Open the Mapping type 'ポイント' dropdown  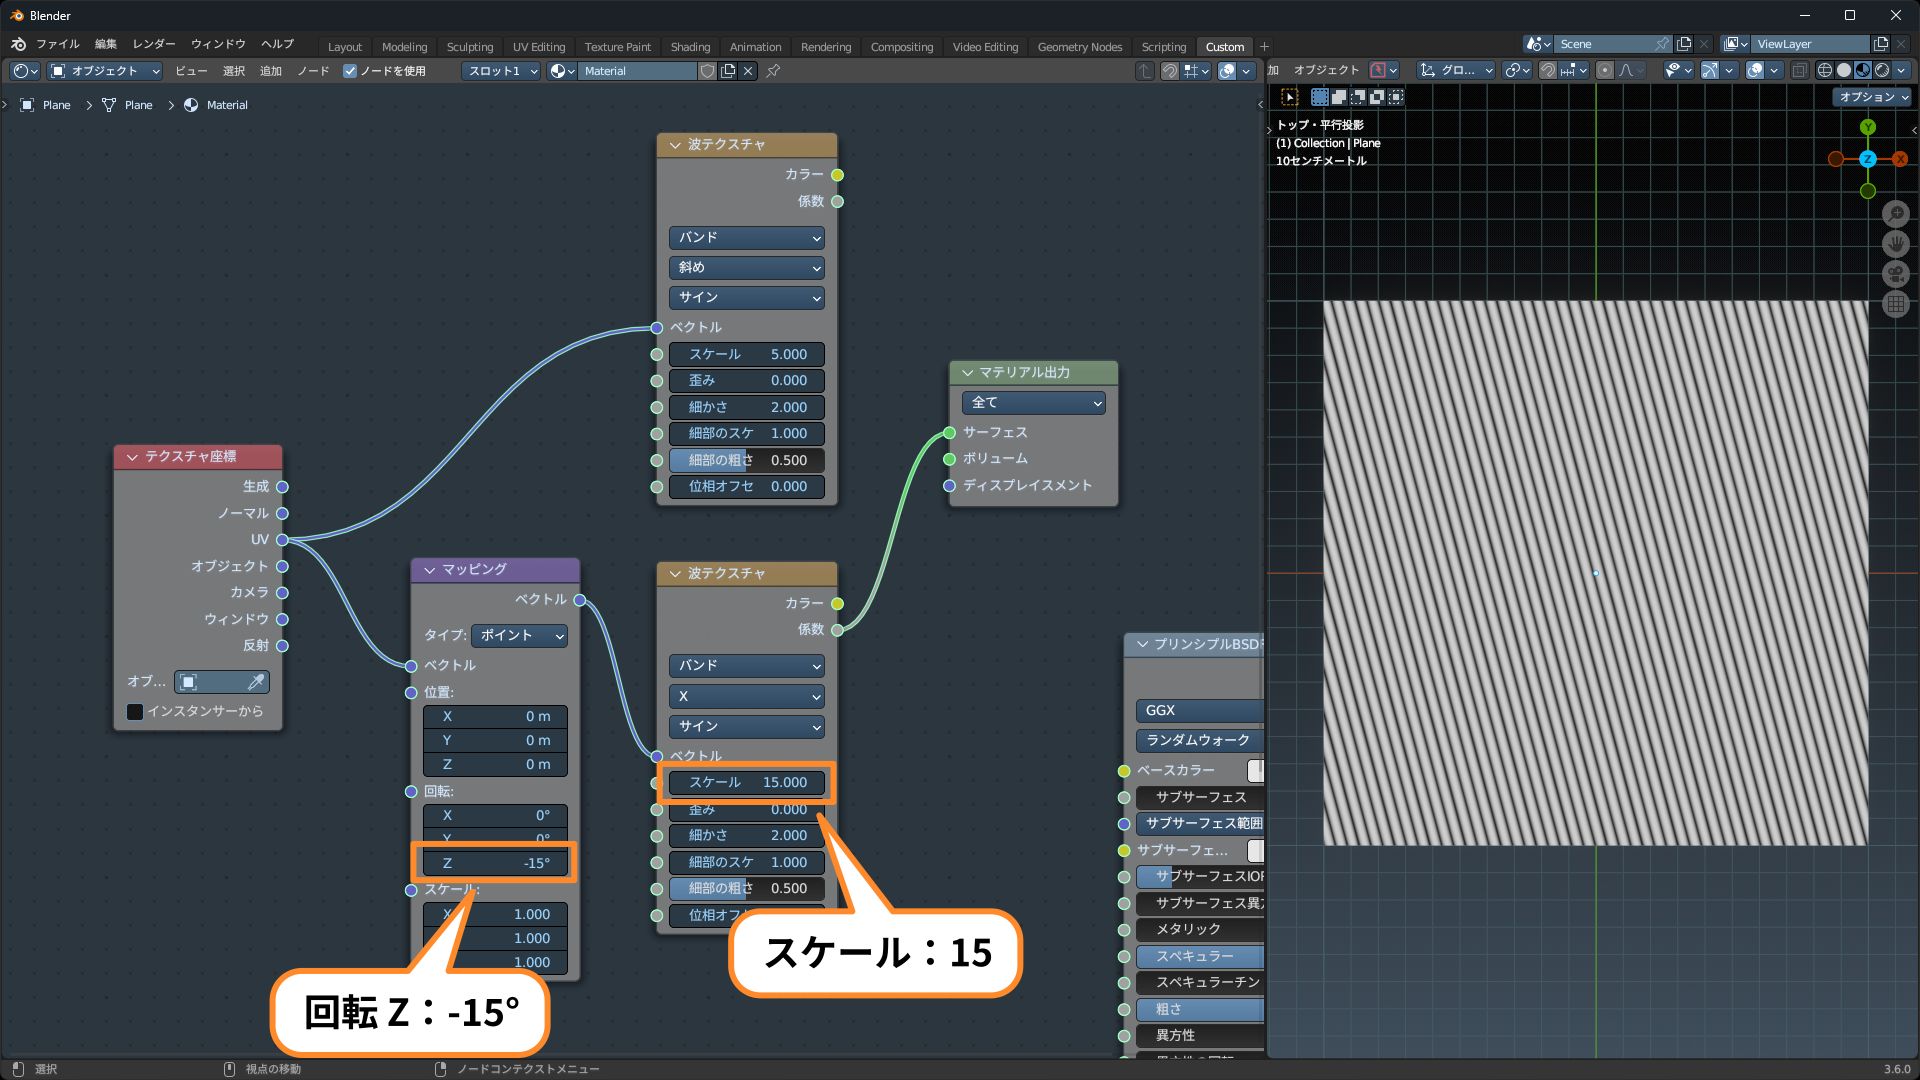click(x=519, y=635)
